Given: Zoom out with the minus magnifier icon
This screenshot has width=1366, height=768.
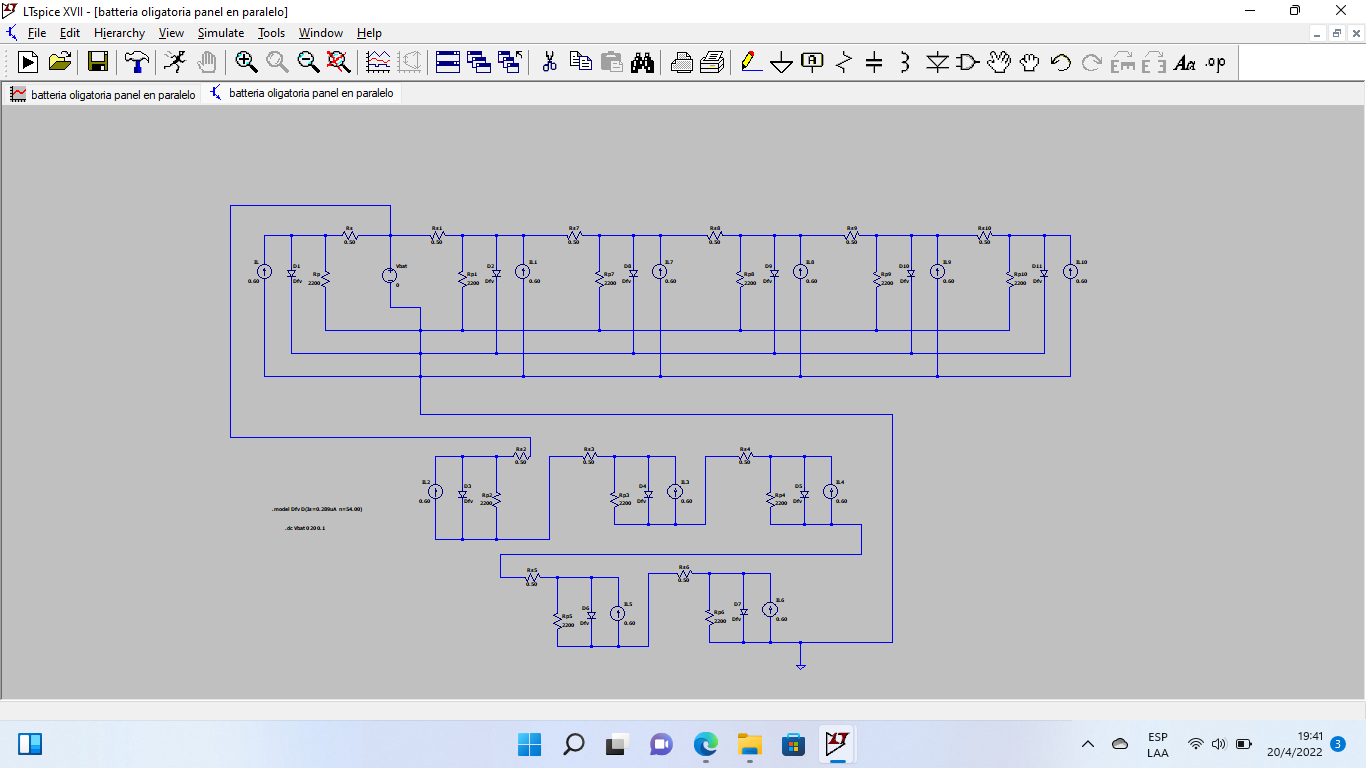Looking at the screenshot, I should (x=308, y=62).
